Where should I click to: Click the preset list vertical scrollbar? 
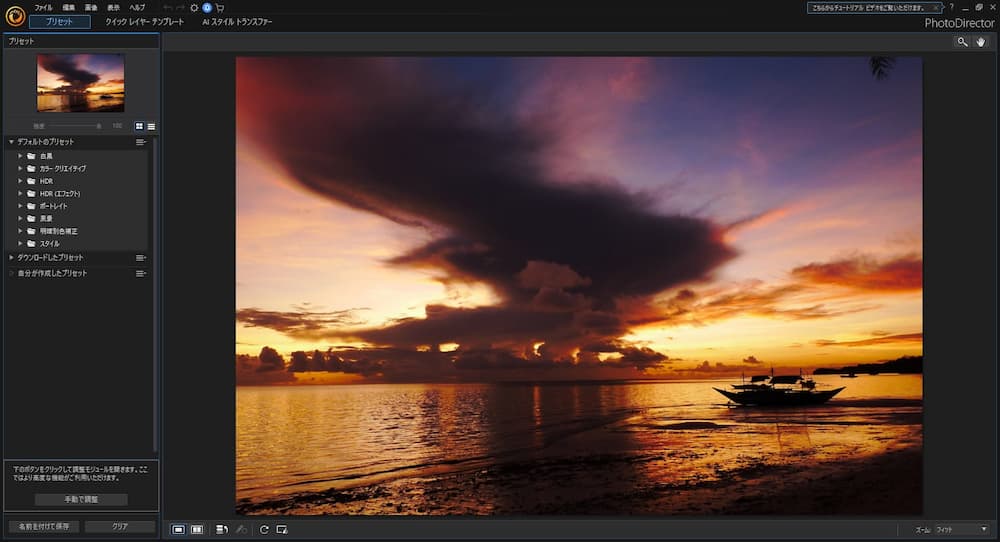155,293
